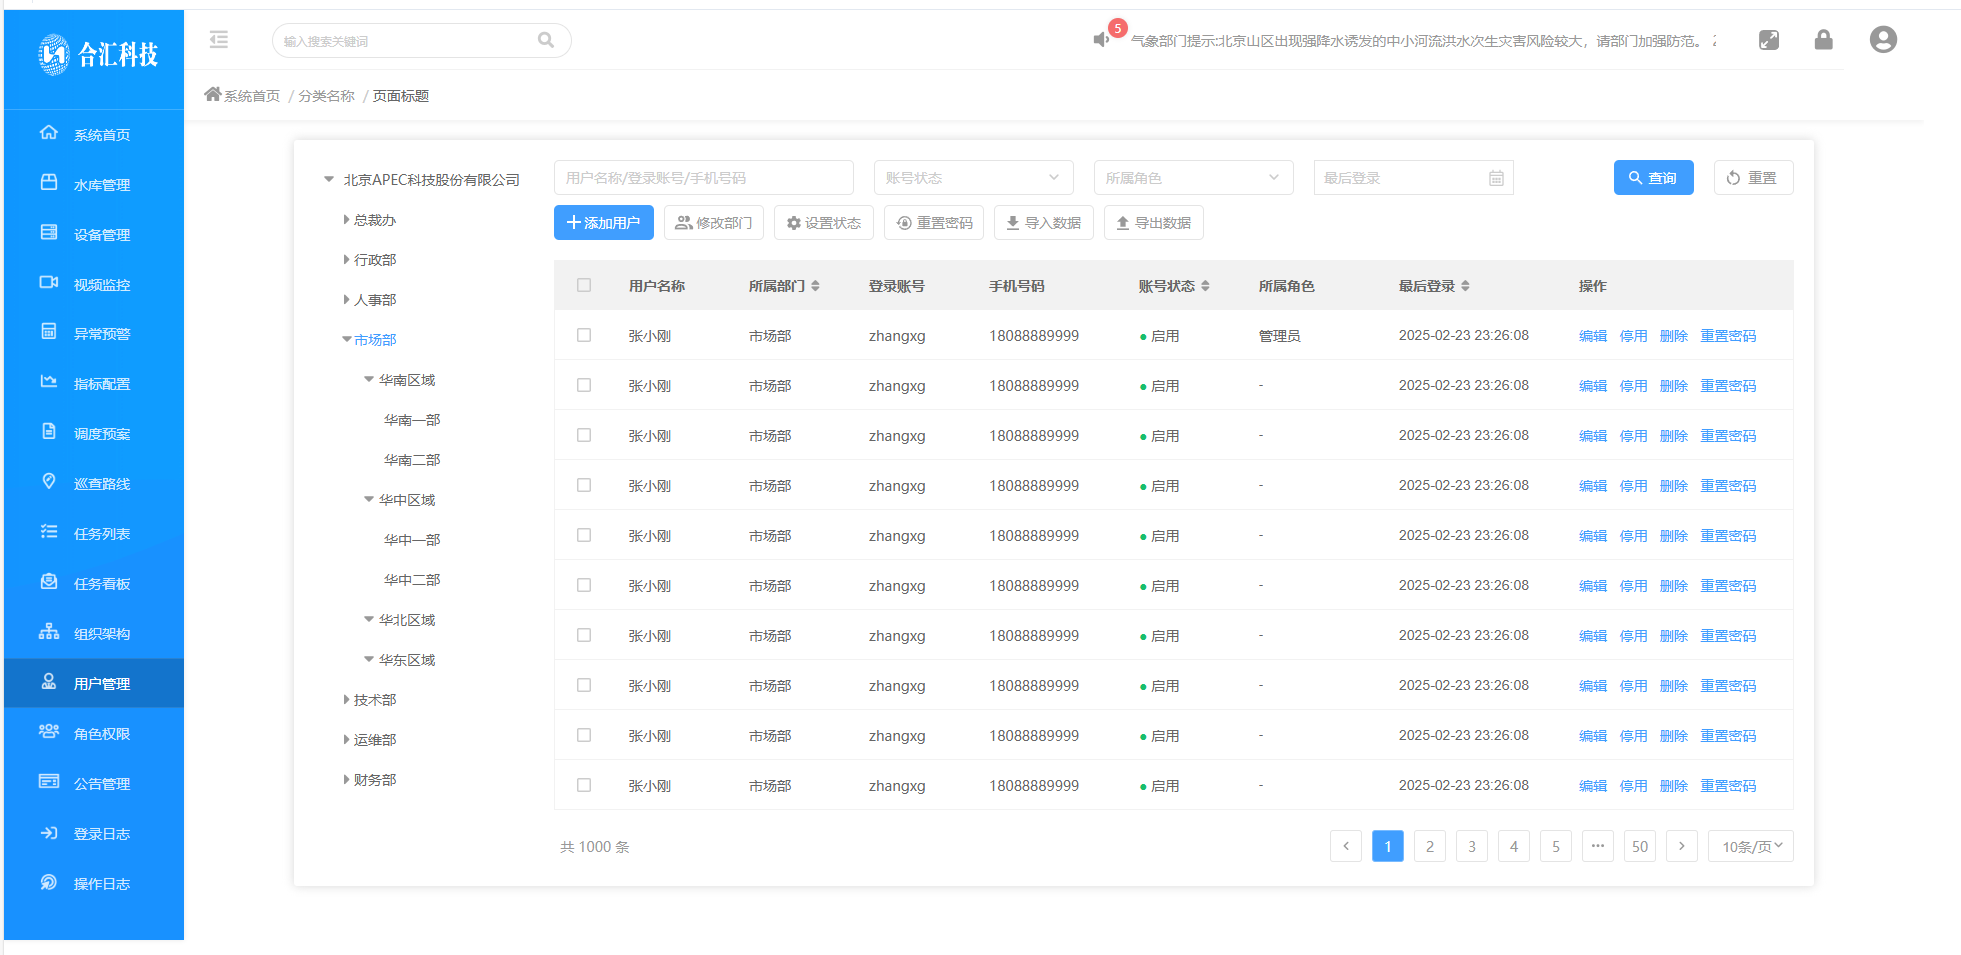
Task: Click the notification speaker icon
Action: pyautogui.click(x=1101, y=40)
